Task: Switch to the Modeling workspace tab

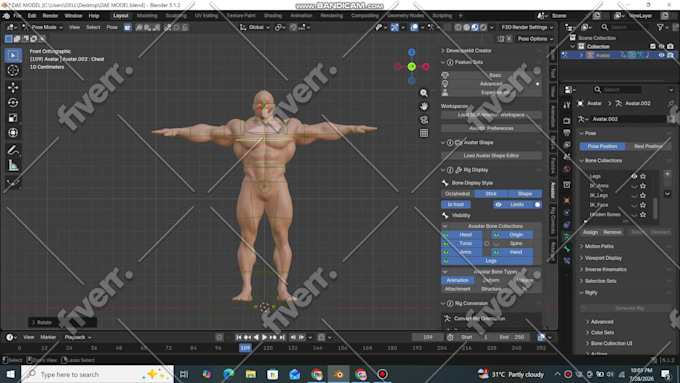Action: tap(147, 16)
